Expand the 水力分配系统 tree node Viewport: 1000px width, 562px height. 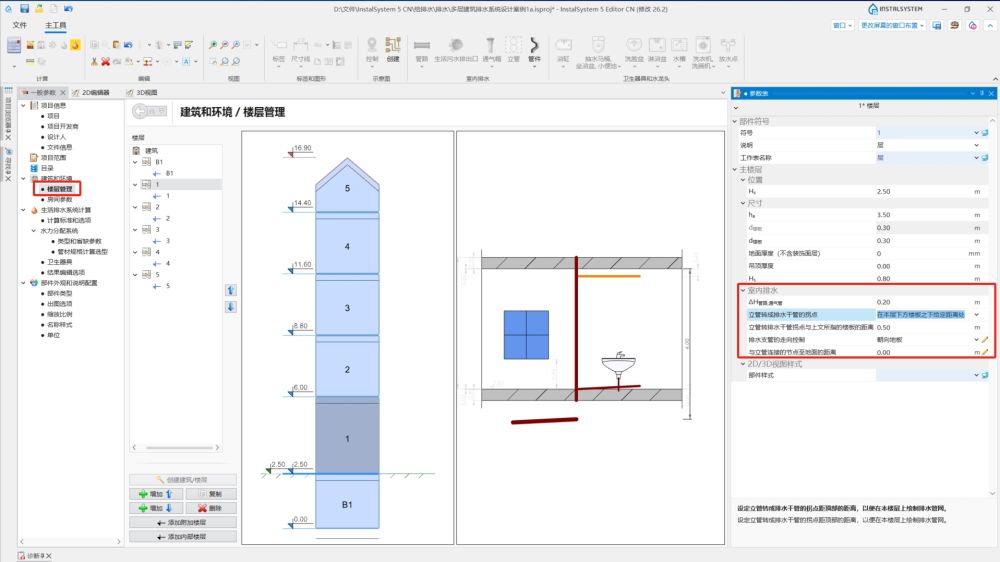point(34,230)
